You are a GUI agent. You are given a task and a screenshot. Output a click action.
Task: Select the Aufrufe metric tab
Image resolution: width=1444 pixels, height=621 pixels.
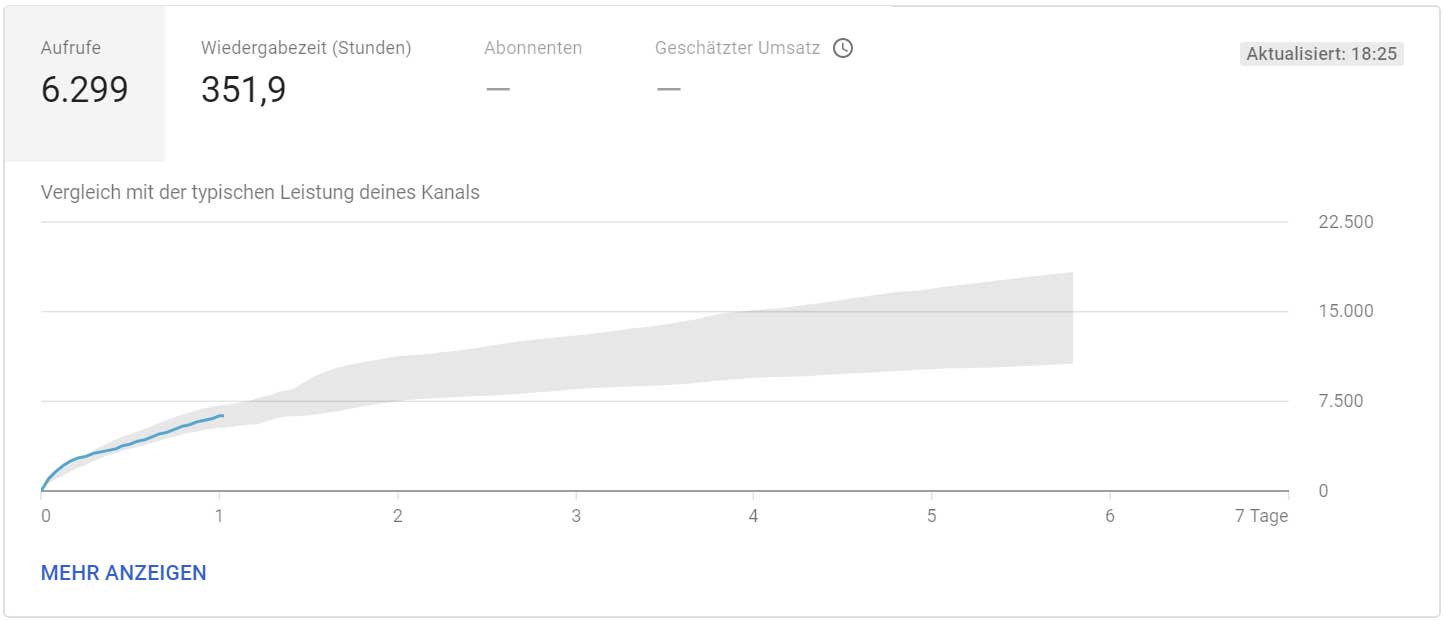click(x=84, y=84)
